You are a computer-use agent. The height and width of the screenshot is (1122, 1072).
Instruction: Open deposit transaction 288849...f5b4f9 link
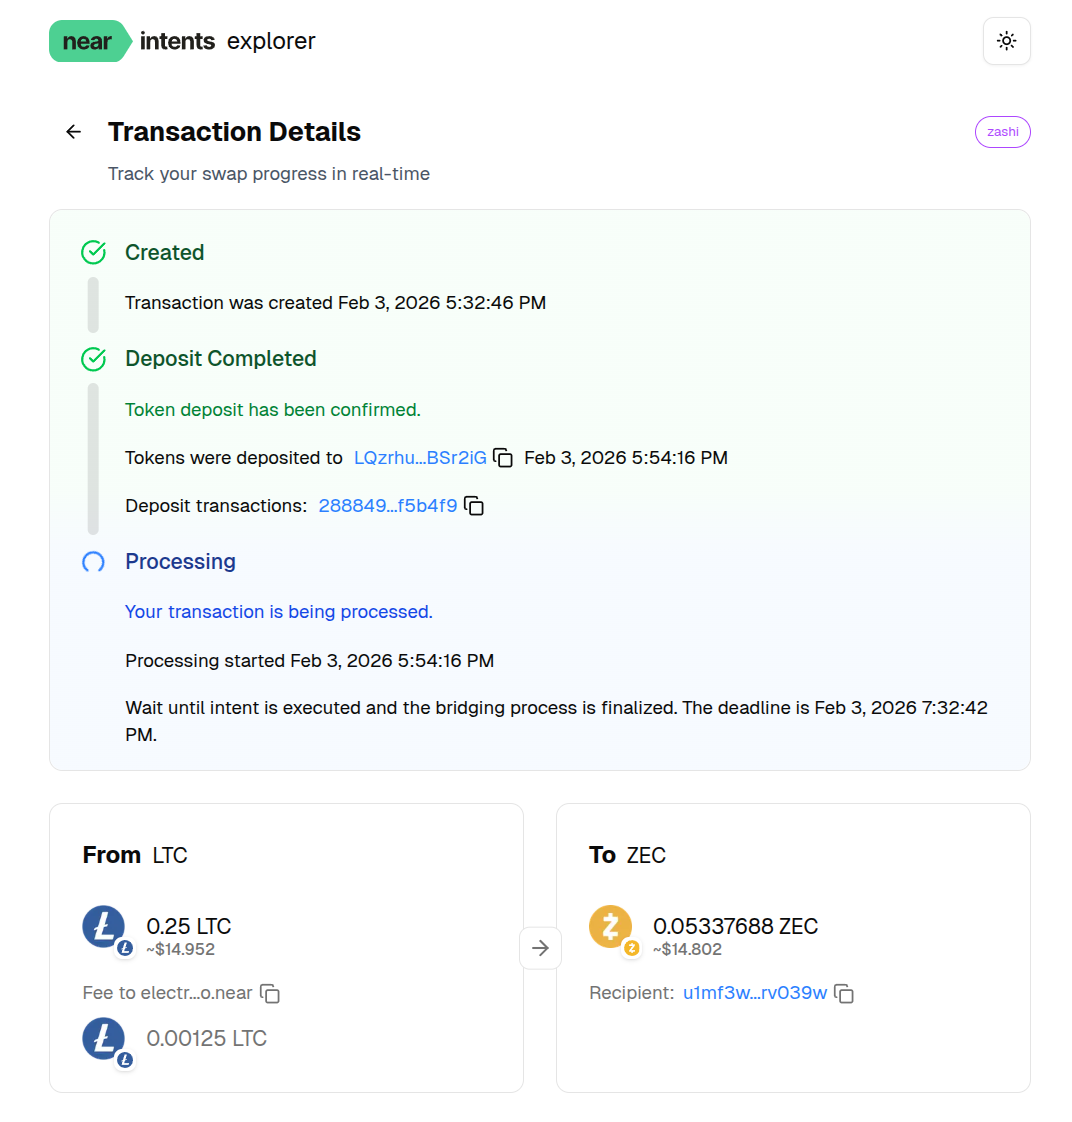click(388, 506)
